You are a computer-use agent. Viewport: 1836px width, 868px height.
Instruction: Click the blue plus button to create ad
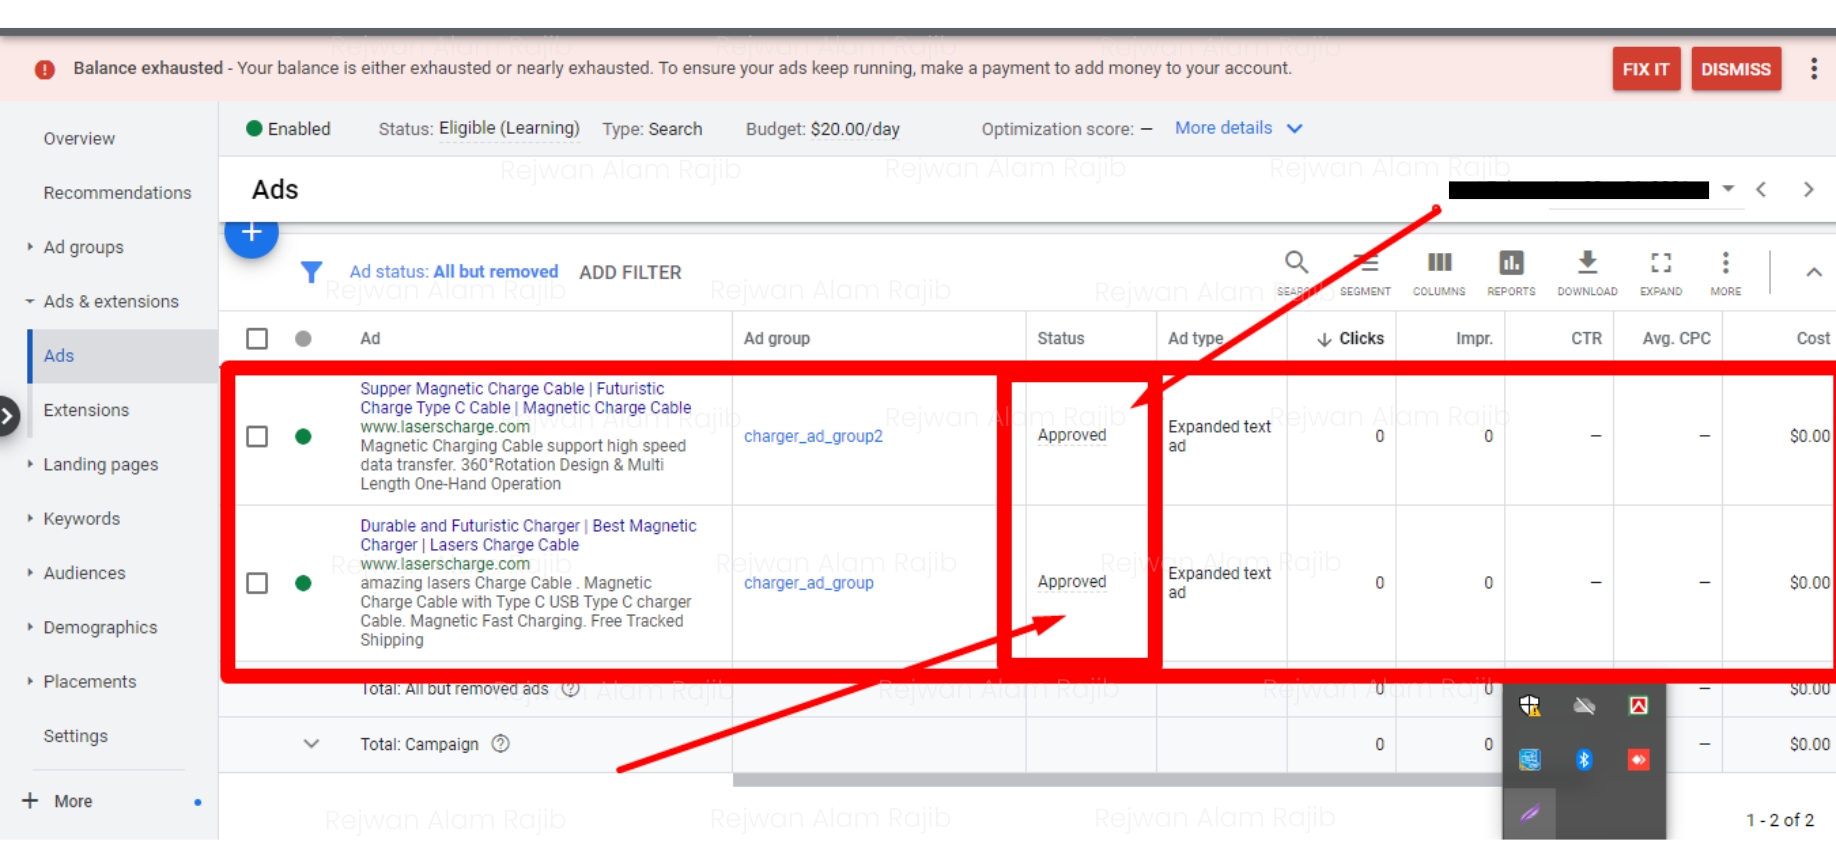251,233
